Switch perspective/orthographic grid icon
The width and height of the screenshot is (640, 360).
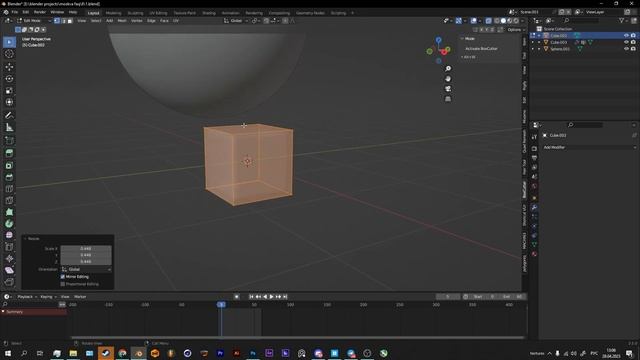(448, 99)
